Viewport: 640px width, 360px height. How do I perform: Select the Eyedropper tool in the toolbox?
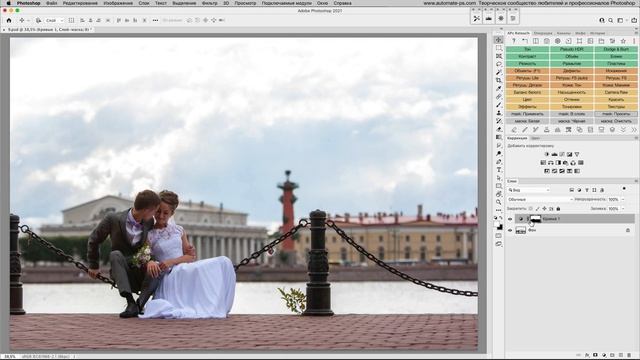point(499,89)
